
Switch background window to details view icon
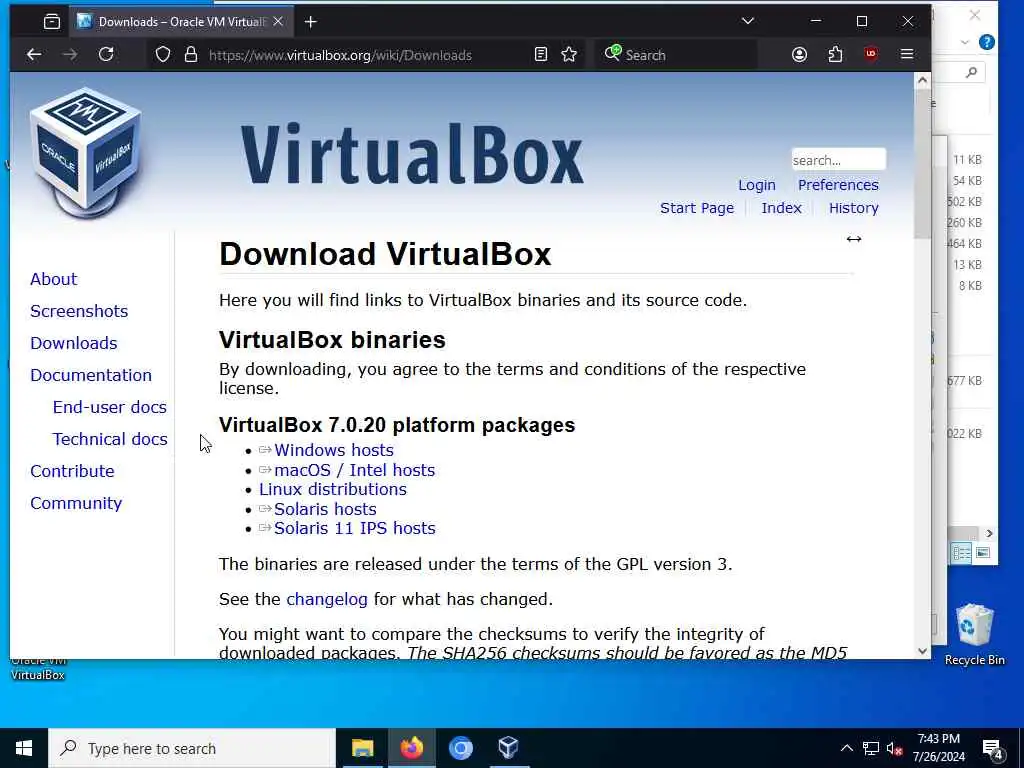point(962,553)
